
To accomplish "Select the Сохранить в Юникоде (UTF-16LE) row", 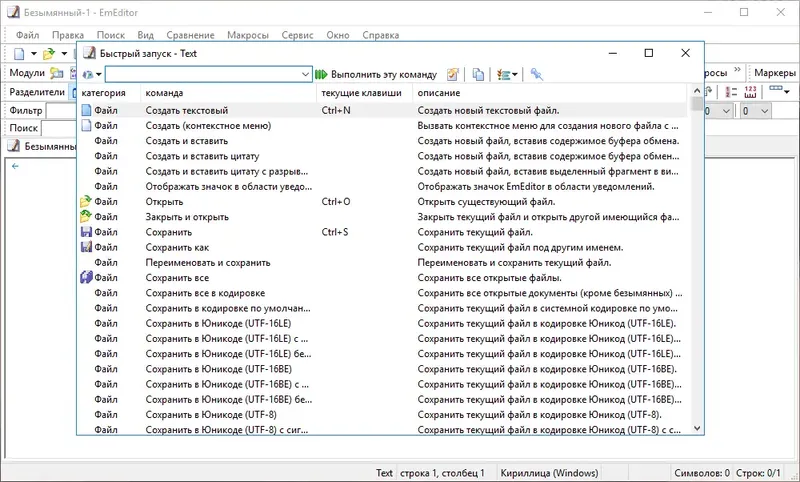I will [382, 323].
